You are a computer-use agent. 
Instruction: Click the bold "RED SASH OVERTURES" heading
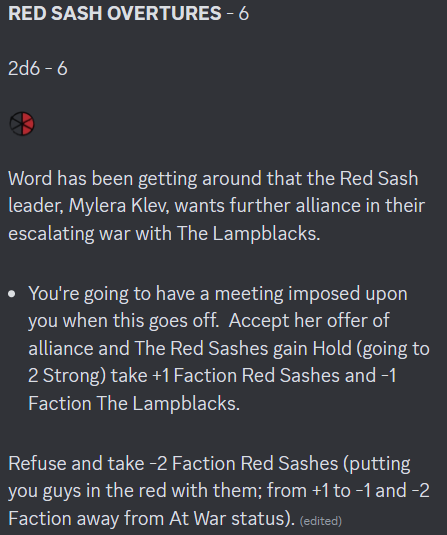tap(115, 13)
